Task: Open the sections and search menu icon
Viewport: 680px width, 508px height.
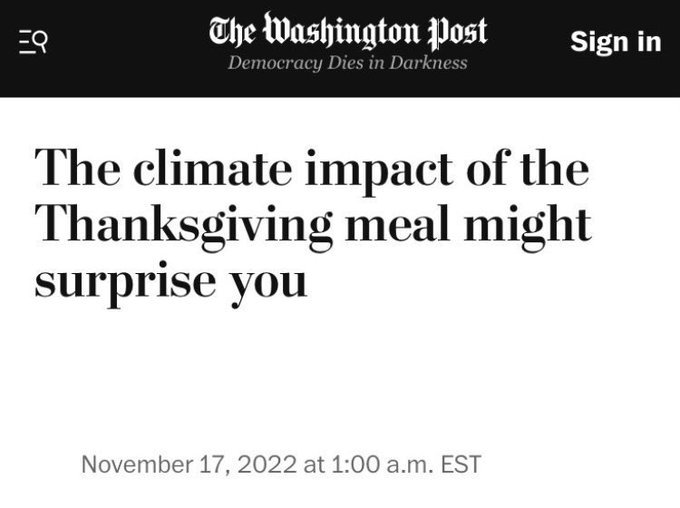Action: click(x=33, y=42)
